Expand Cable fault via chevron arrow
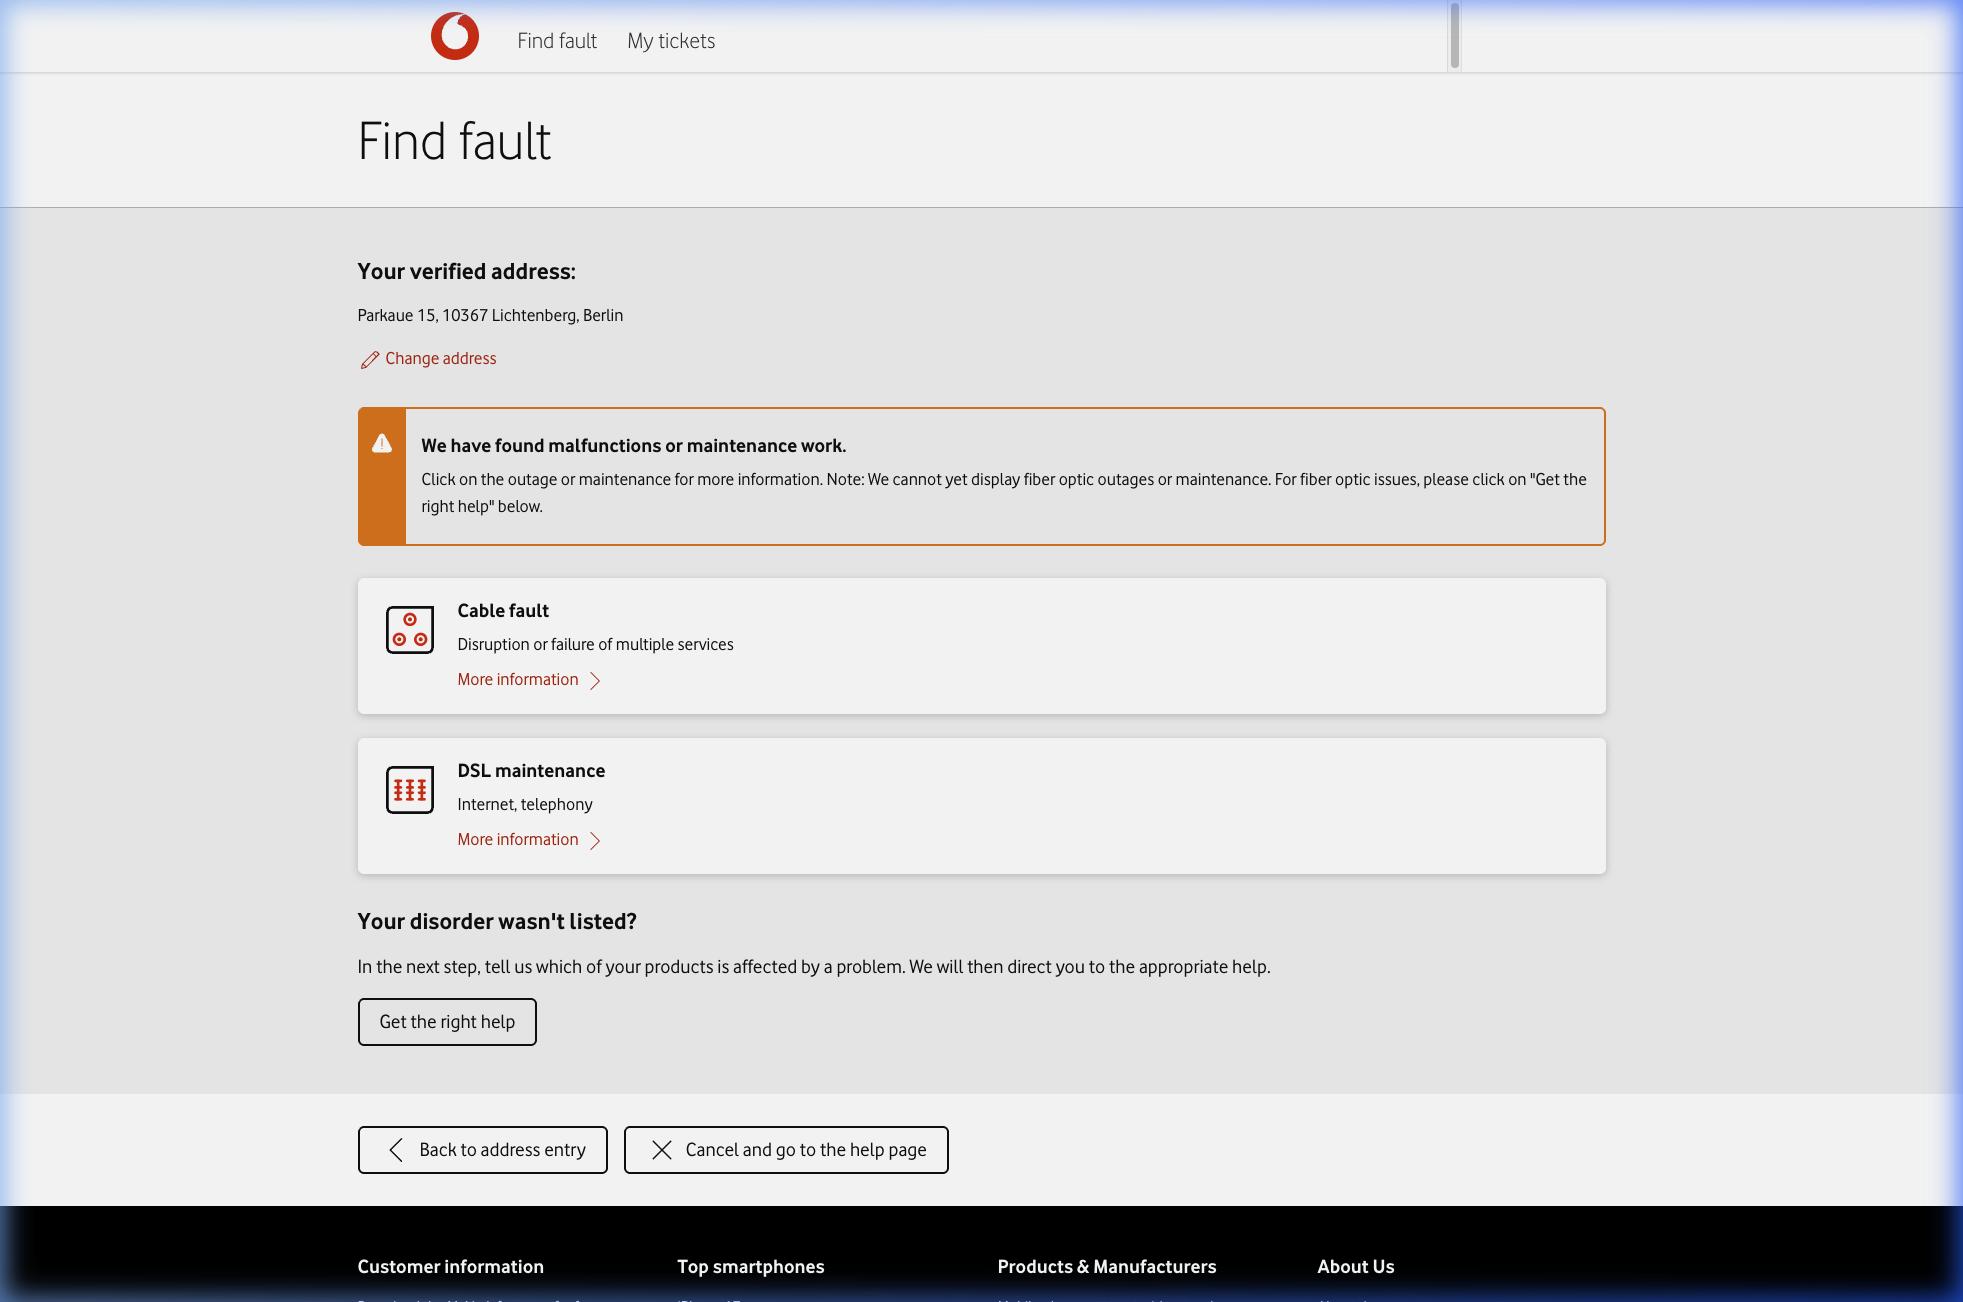Image resolution: width=1963 pixels, height=1302 pixels. (595, 681)
